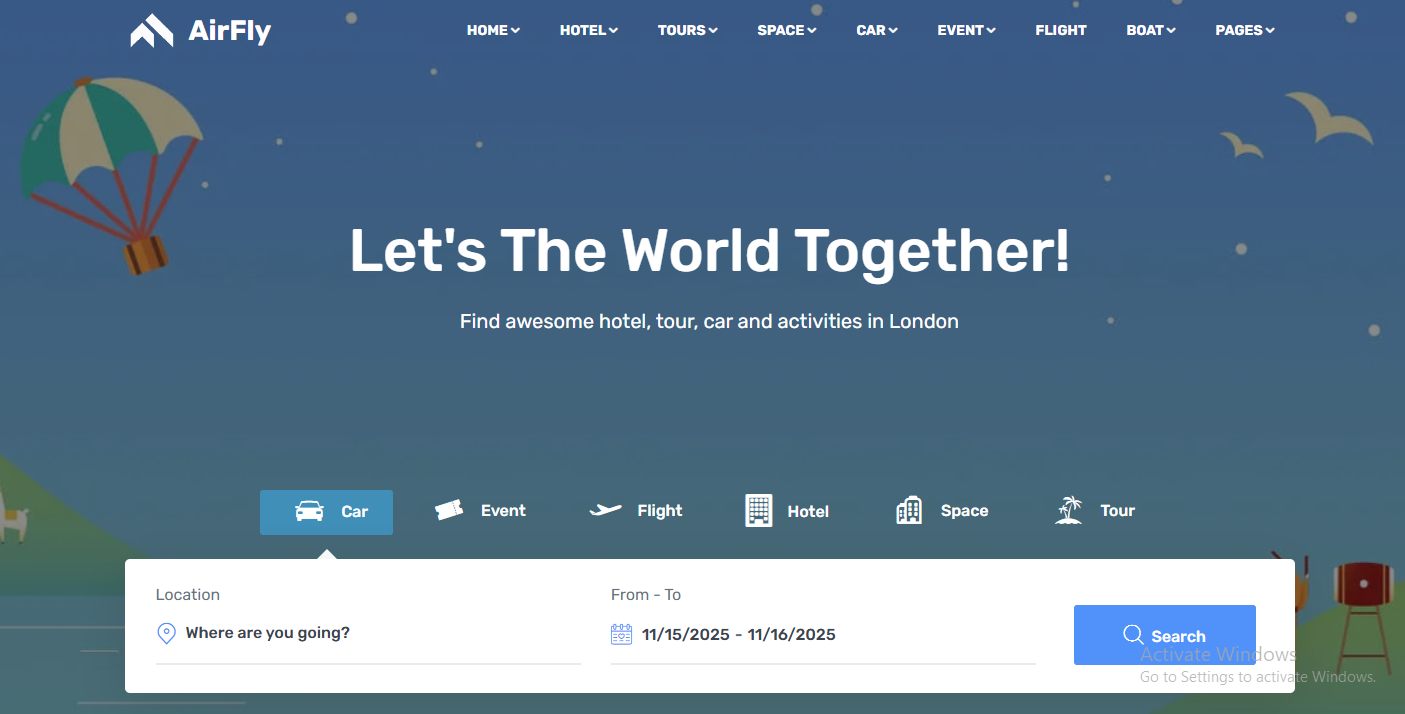Select the Flight airplane icon

[606, 510]
